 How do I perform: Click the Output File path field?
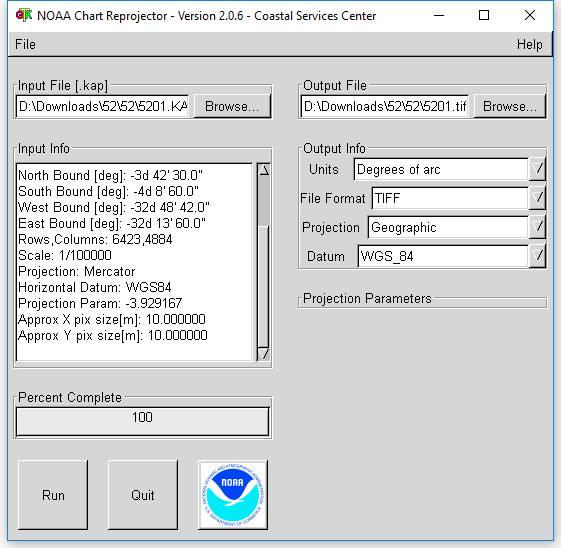pyautogui.click(x=385, y=106)
